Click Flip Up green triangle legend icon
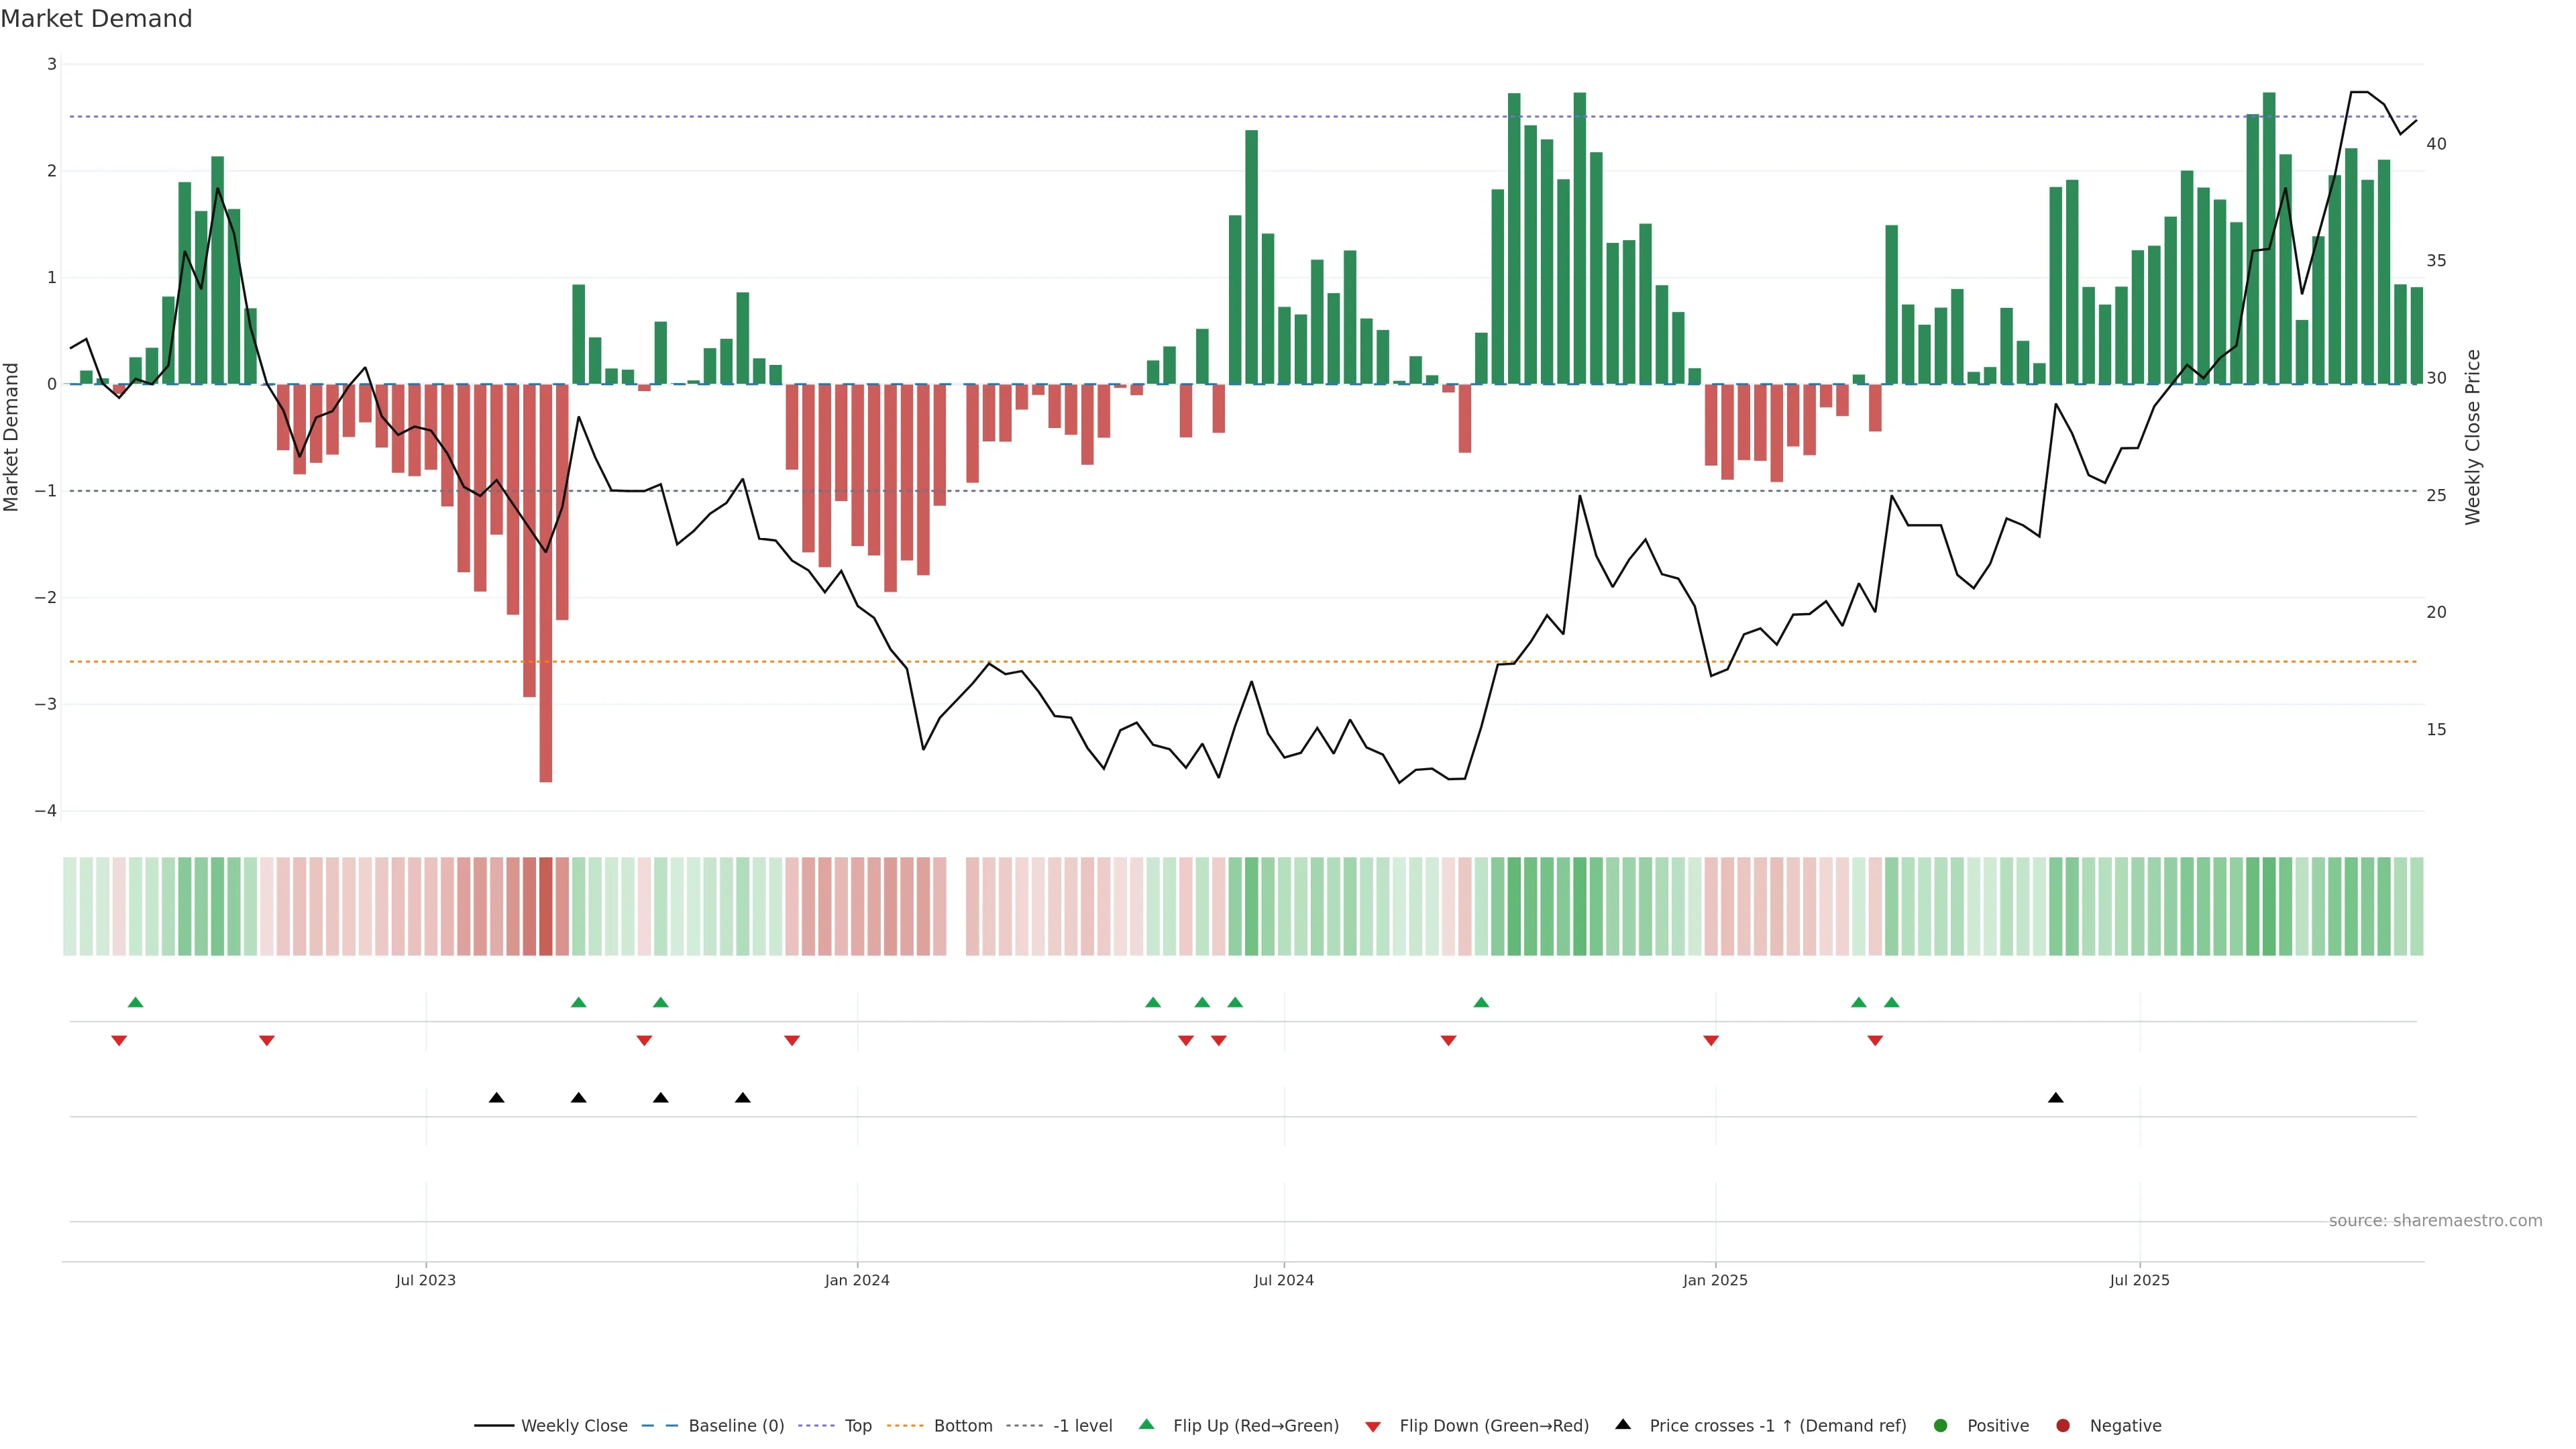2576x1449 pixels. pos(1147,1424)
